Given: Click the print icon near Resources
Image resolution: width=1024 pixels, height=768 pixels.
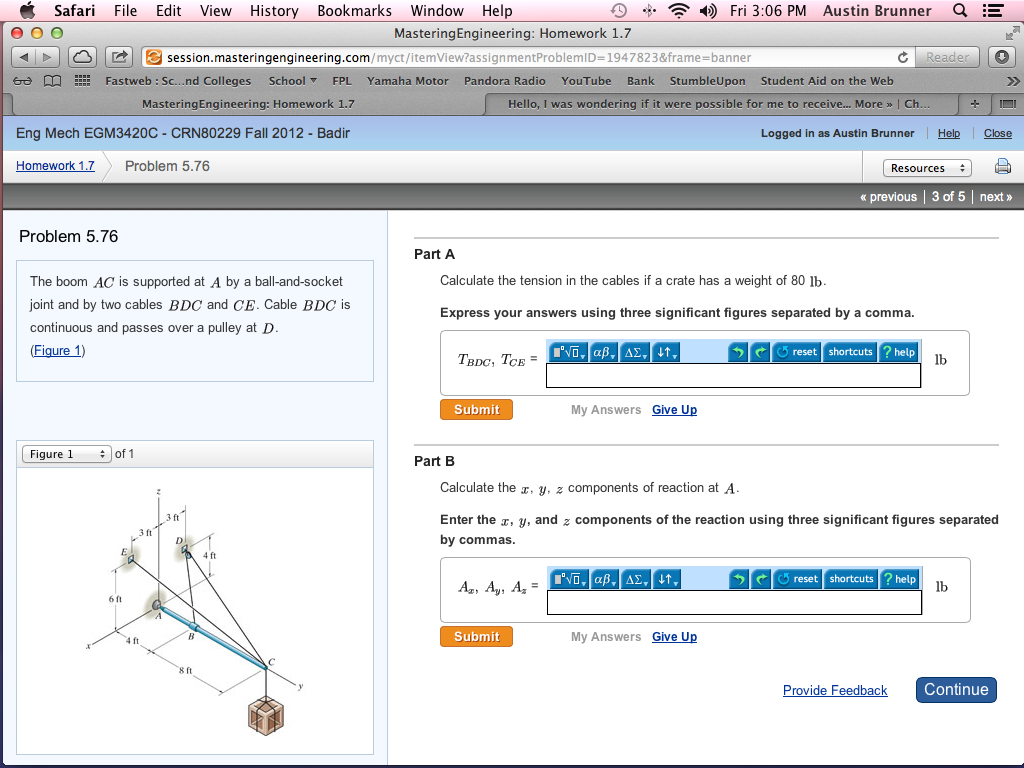Looking at the screenshot, I should (x=1003, y=167).
